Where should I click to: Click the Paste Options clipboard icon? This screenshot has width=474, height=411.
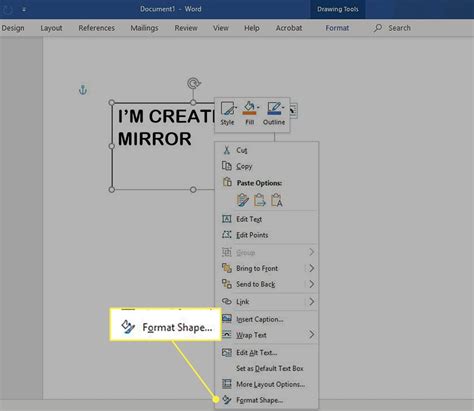[227, 182]
